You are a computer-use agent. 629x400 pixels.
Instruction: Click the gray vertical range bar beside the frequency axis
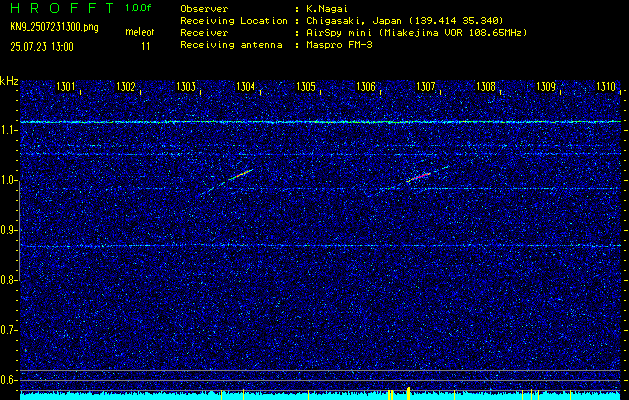pos(19,231)
